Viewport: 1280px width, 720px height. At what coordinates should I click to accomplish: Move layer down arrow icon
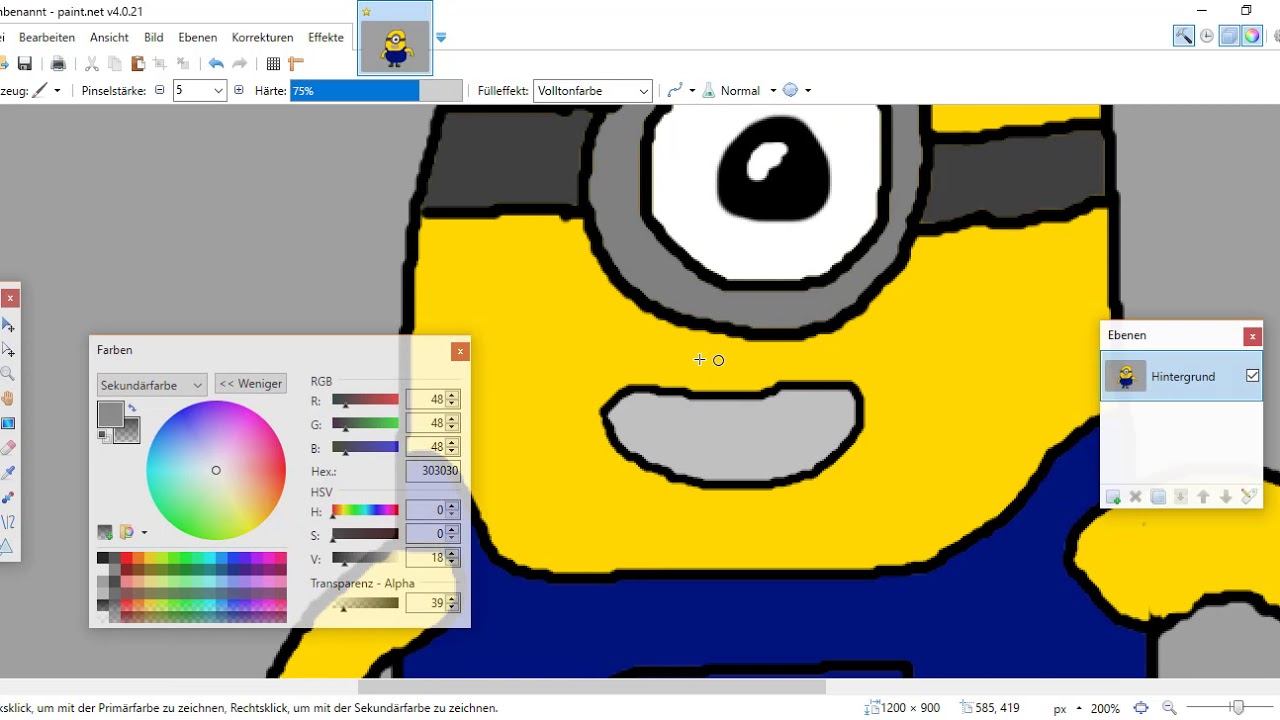pyautogui.click(x=1226, y=496)
